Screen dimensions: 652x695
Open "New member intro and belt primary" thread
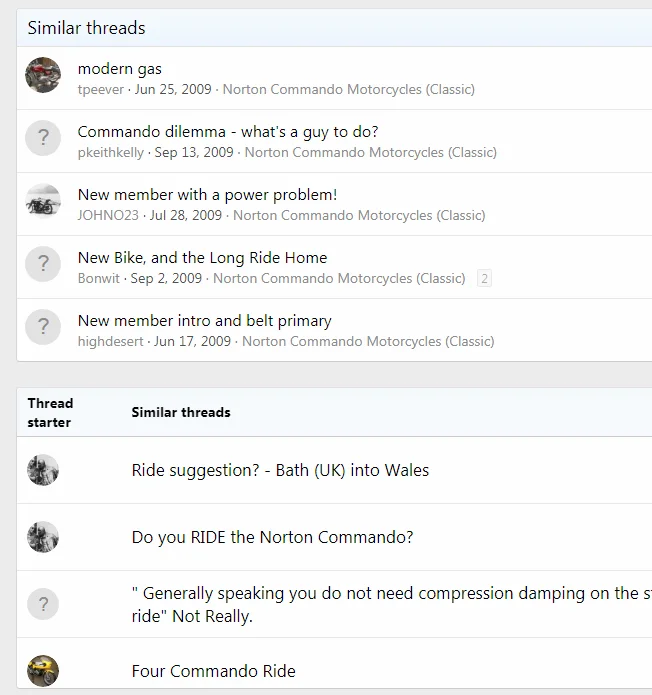pos(204,321)
